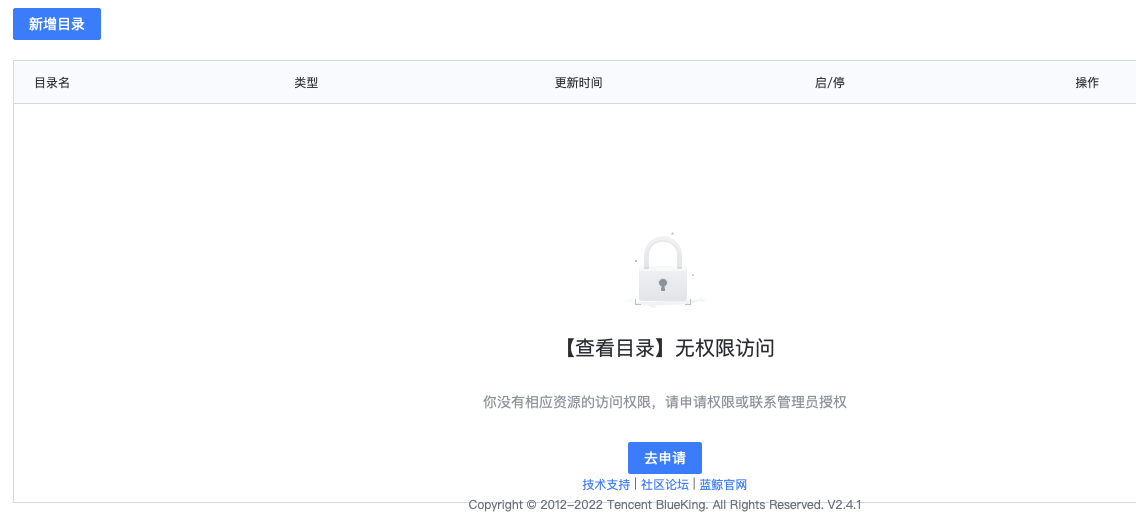1136x515 pixels.
Task: Open the 技术支持 link
Action: (x=606, y=485)
